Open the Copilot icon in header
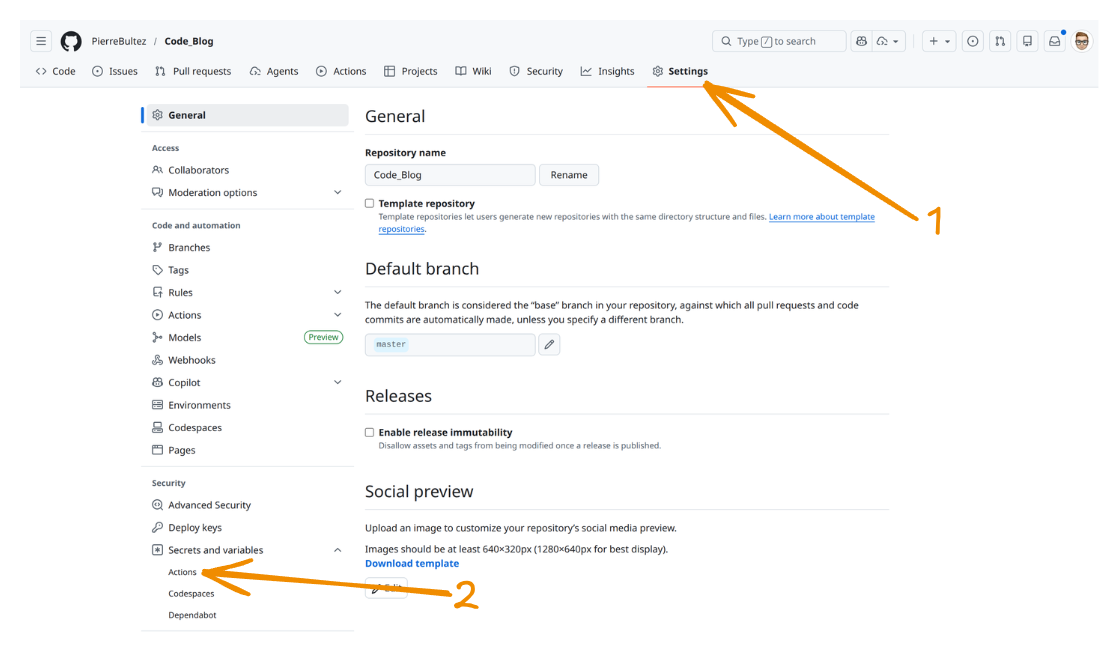The width and height of the screenshot is (1118, 653). click(x=861, y=41)
